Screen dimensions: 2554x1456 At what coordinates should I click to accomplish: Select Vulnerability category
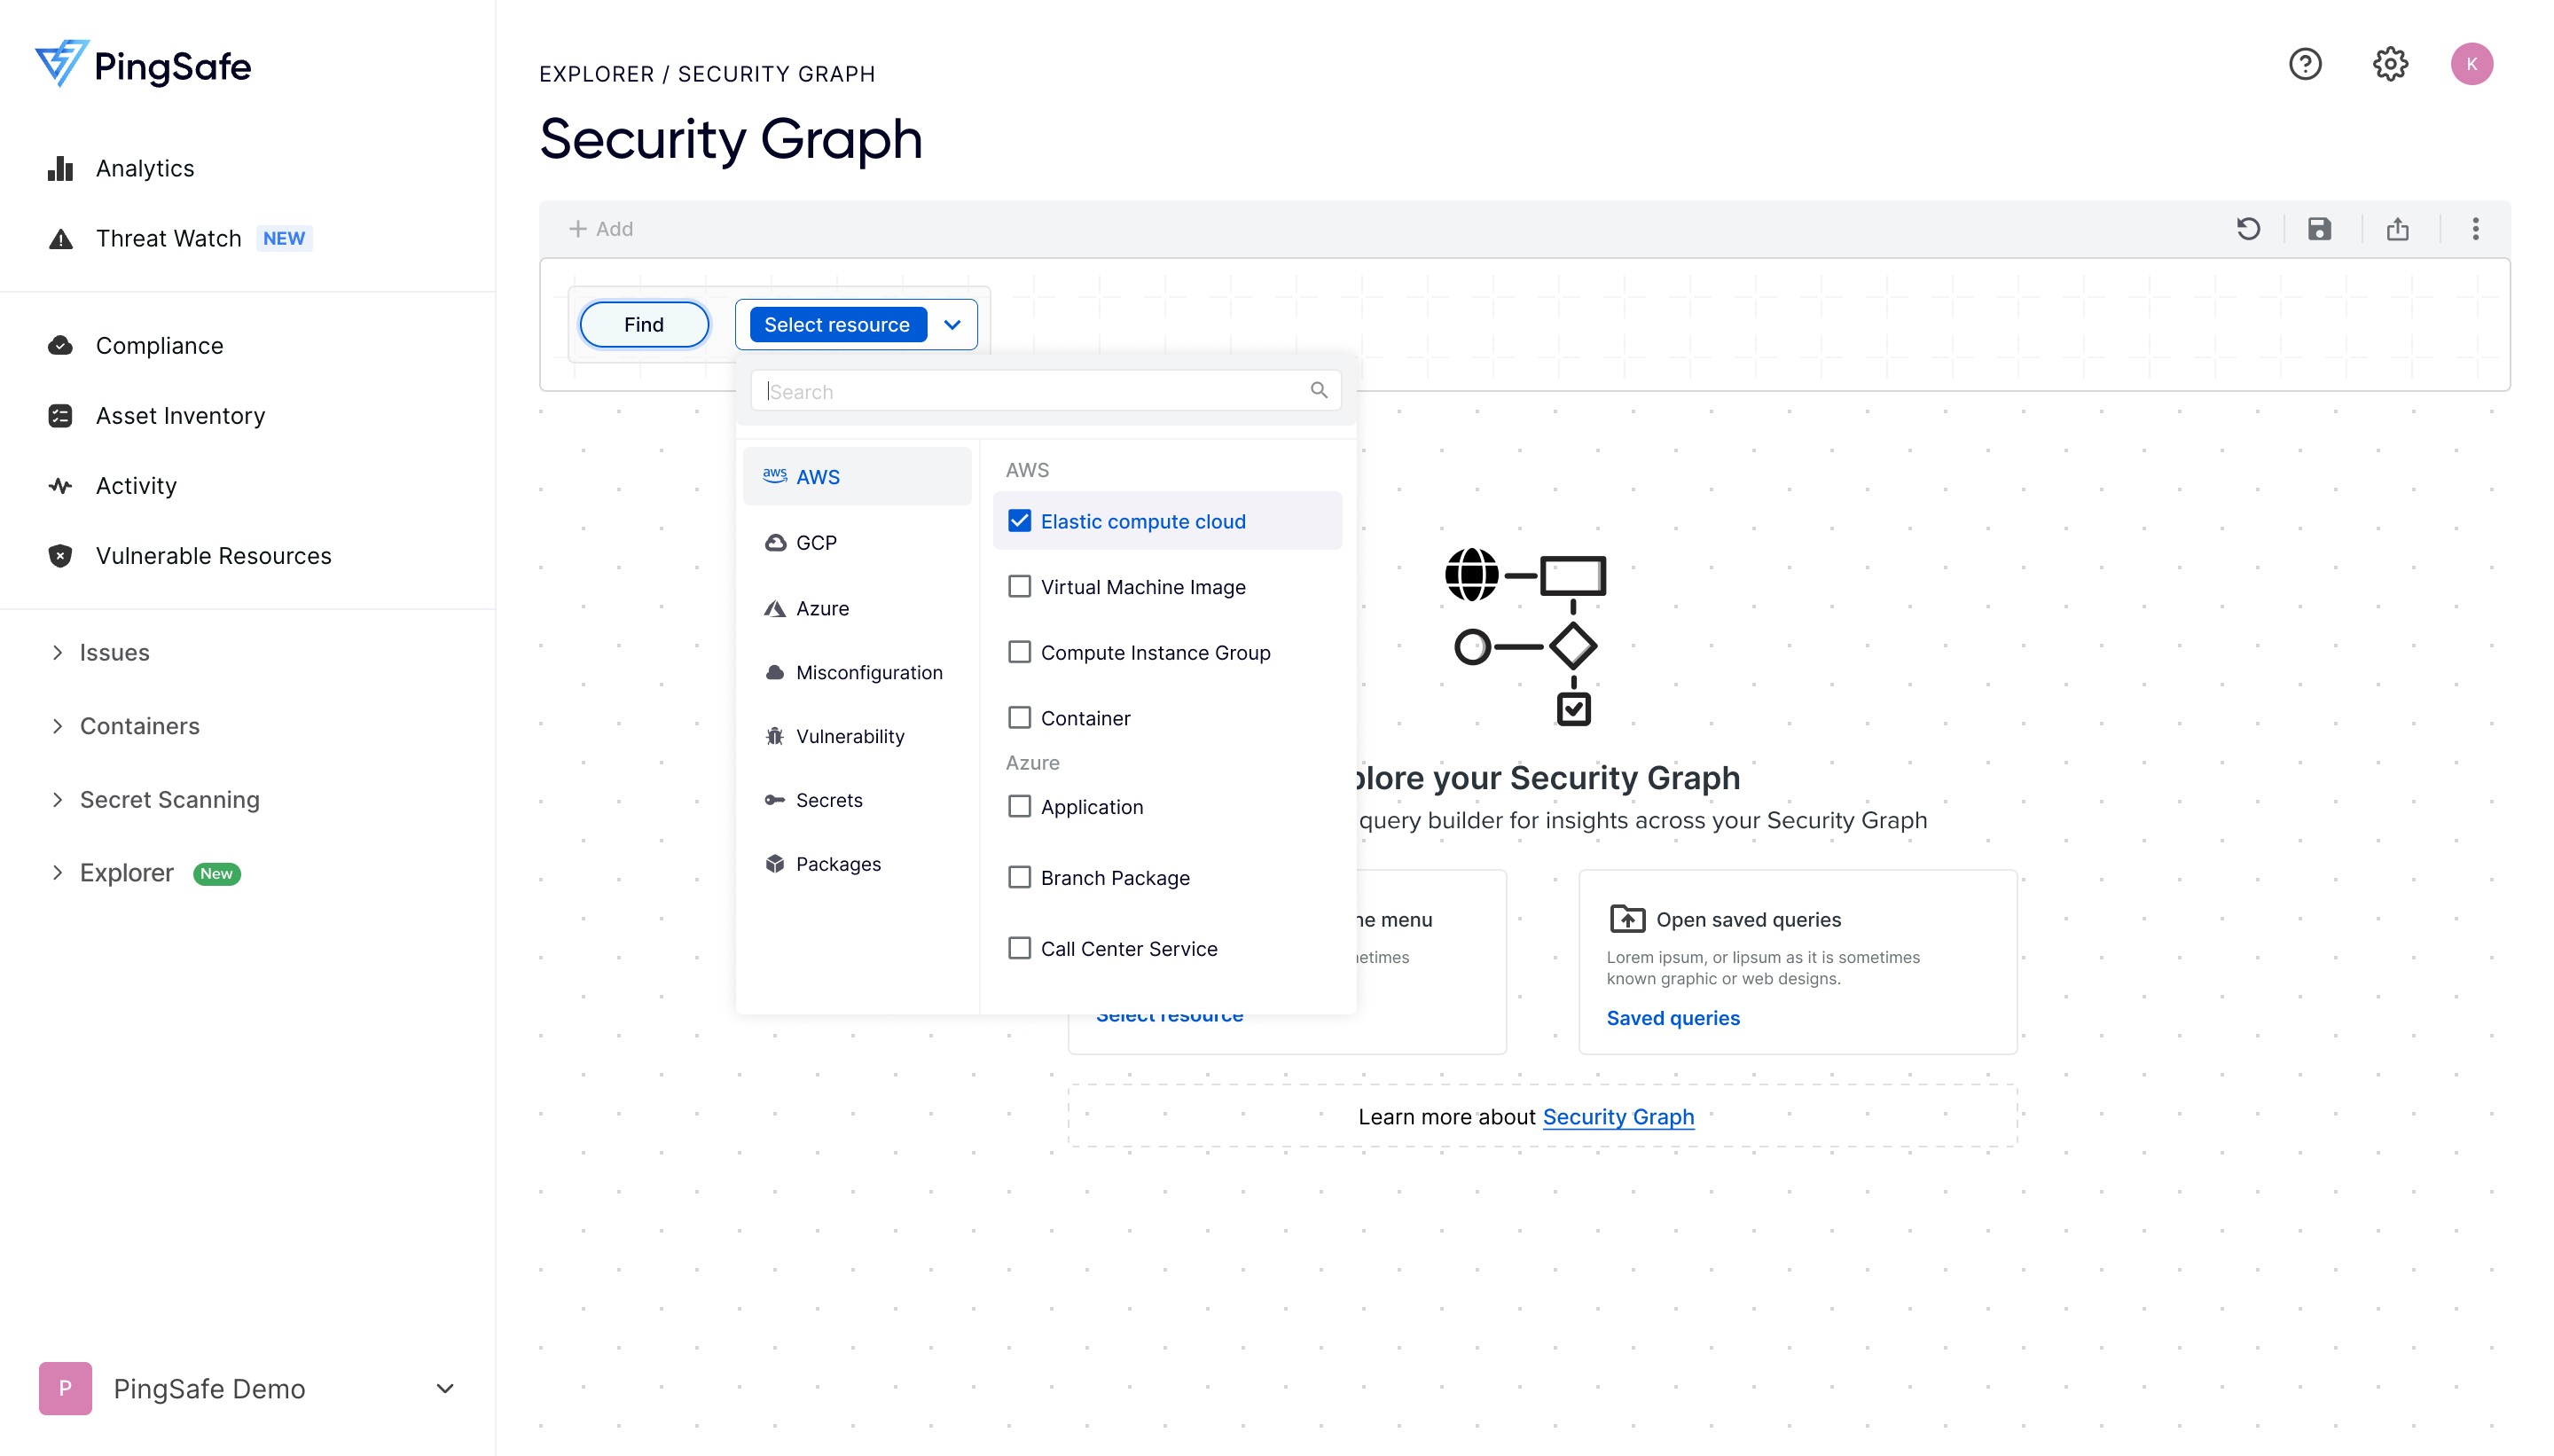(856, 736)
